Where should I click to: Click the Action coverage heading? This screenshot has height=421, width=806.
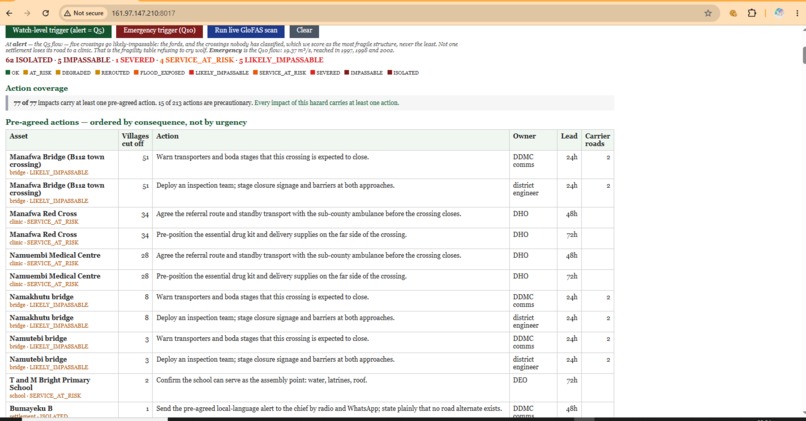36,88
